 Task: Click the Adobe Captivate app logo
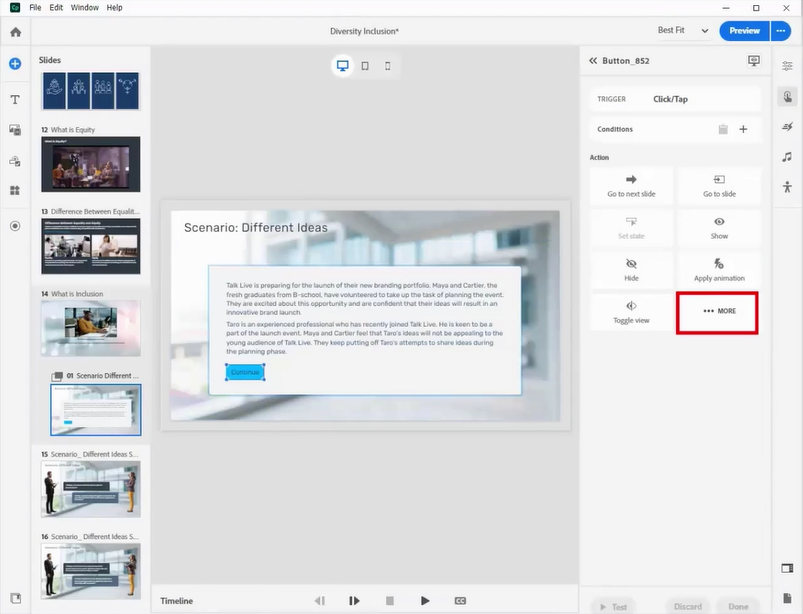15,7
